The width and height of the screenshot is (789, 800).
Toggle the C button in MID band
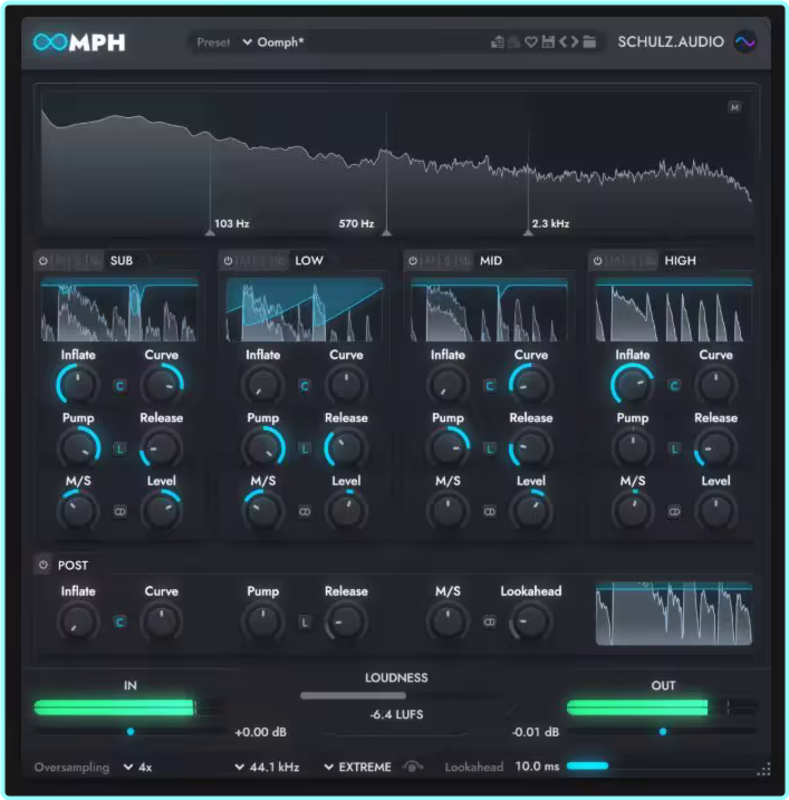click(489, 386)
